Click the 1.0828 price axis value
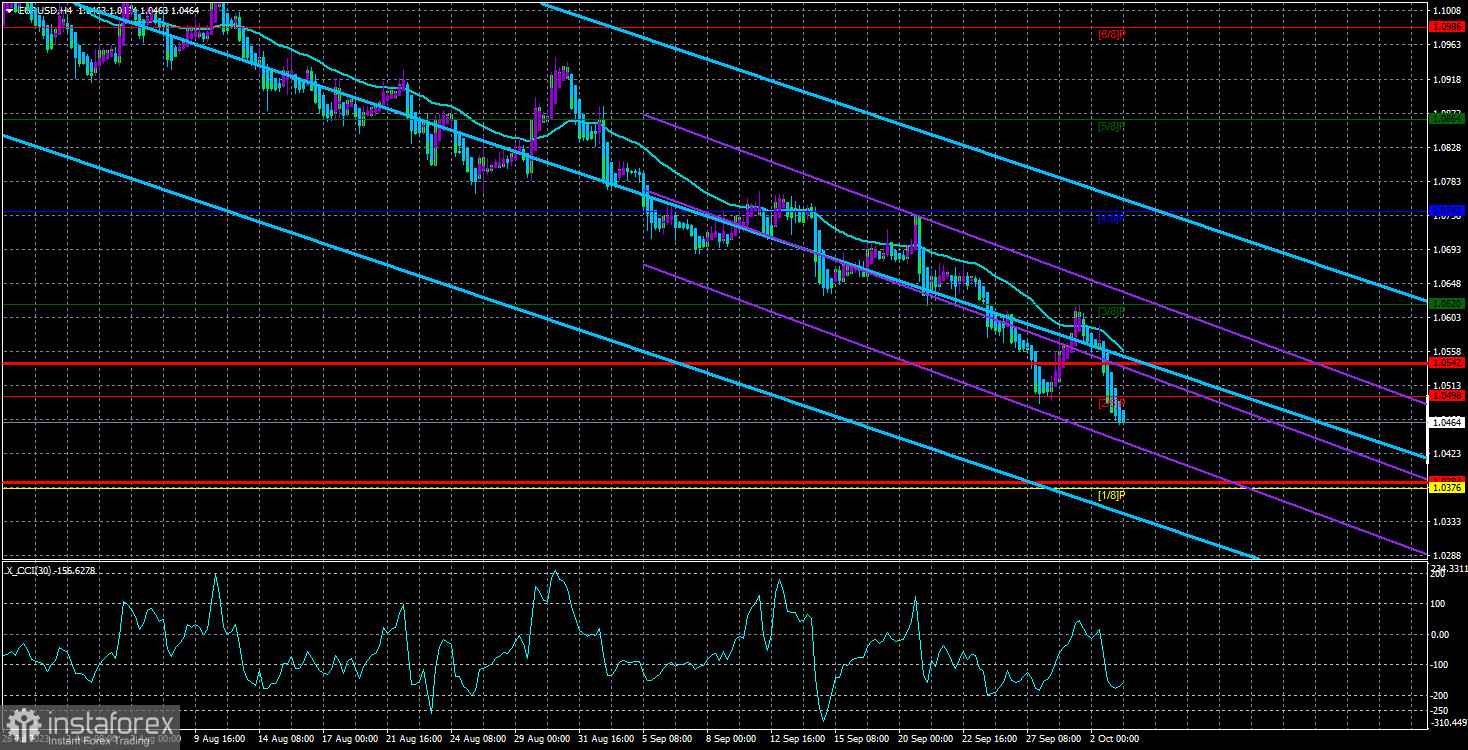The width and height of the screenshot is (1468, 750). pos(1447,147)
